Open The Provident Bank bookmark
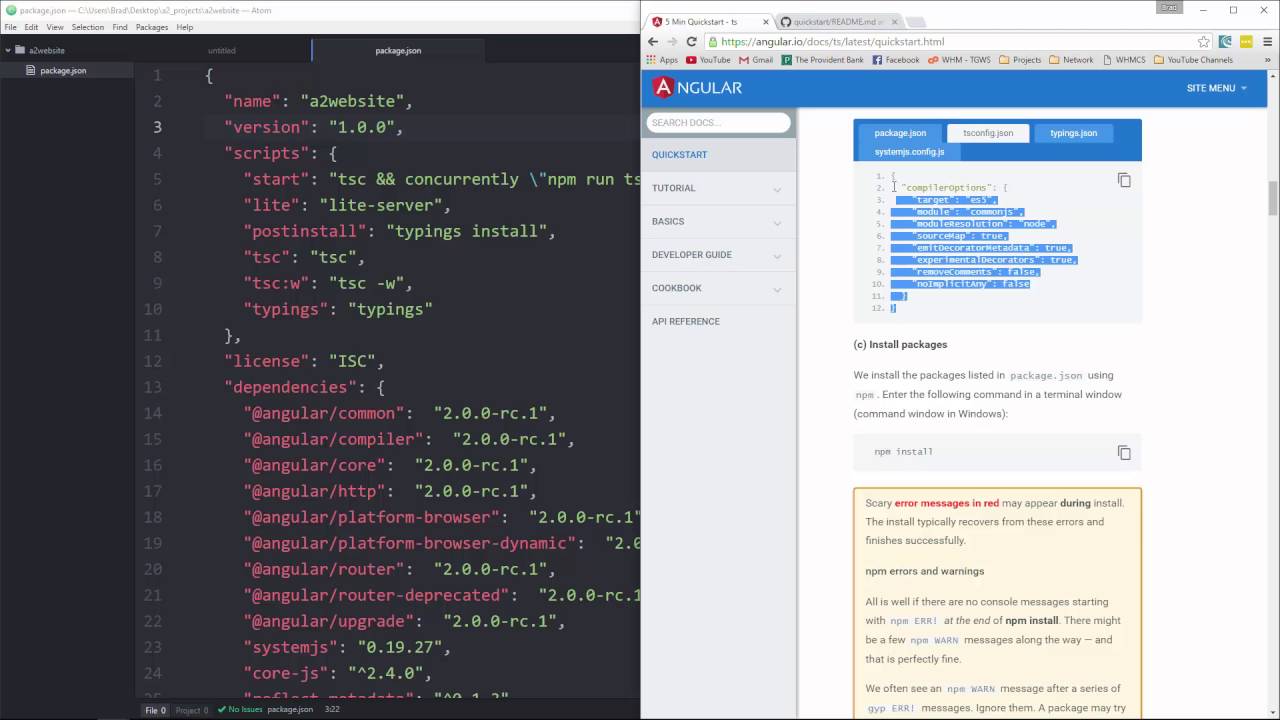 [823, 60]
